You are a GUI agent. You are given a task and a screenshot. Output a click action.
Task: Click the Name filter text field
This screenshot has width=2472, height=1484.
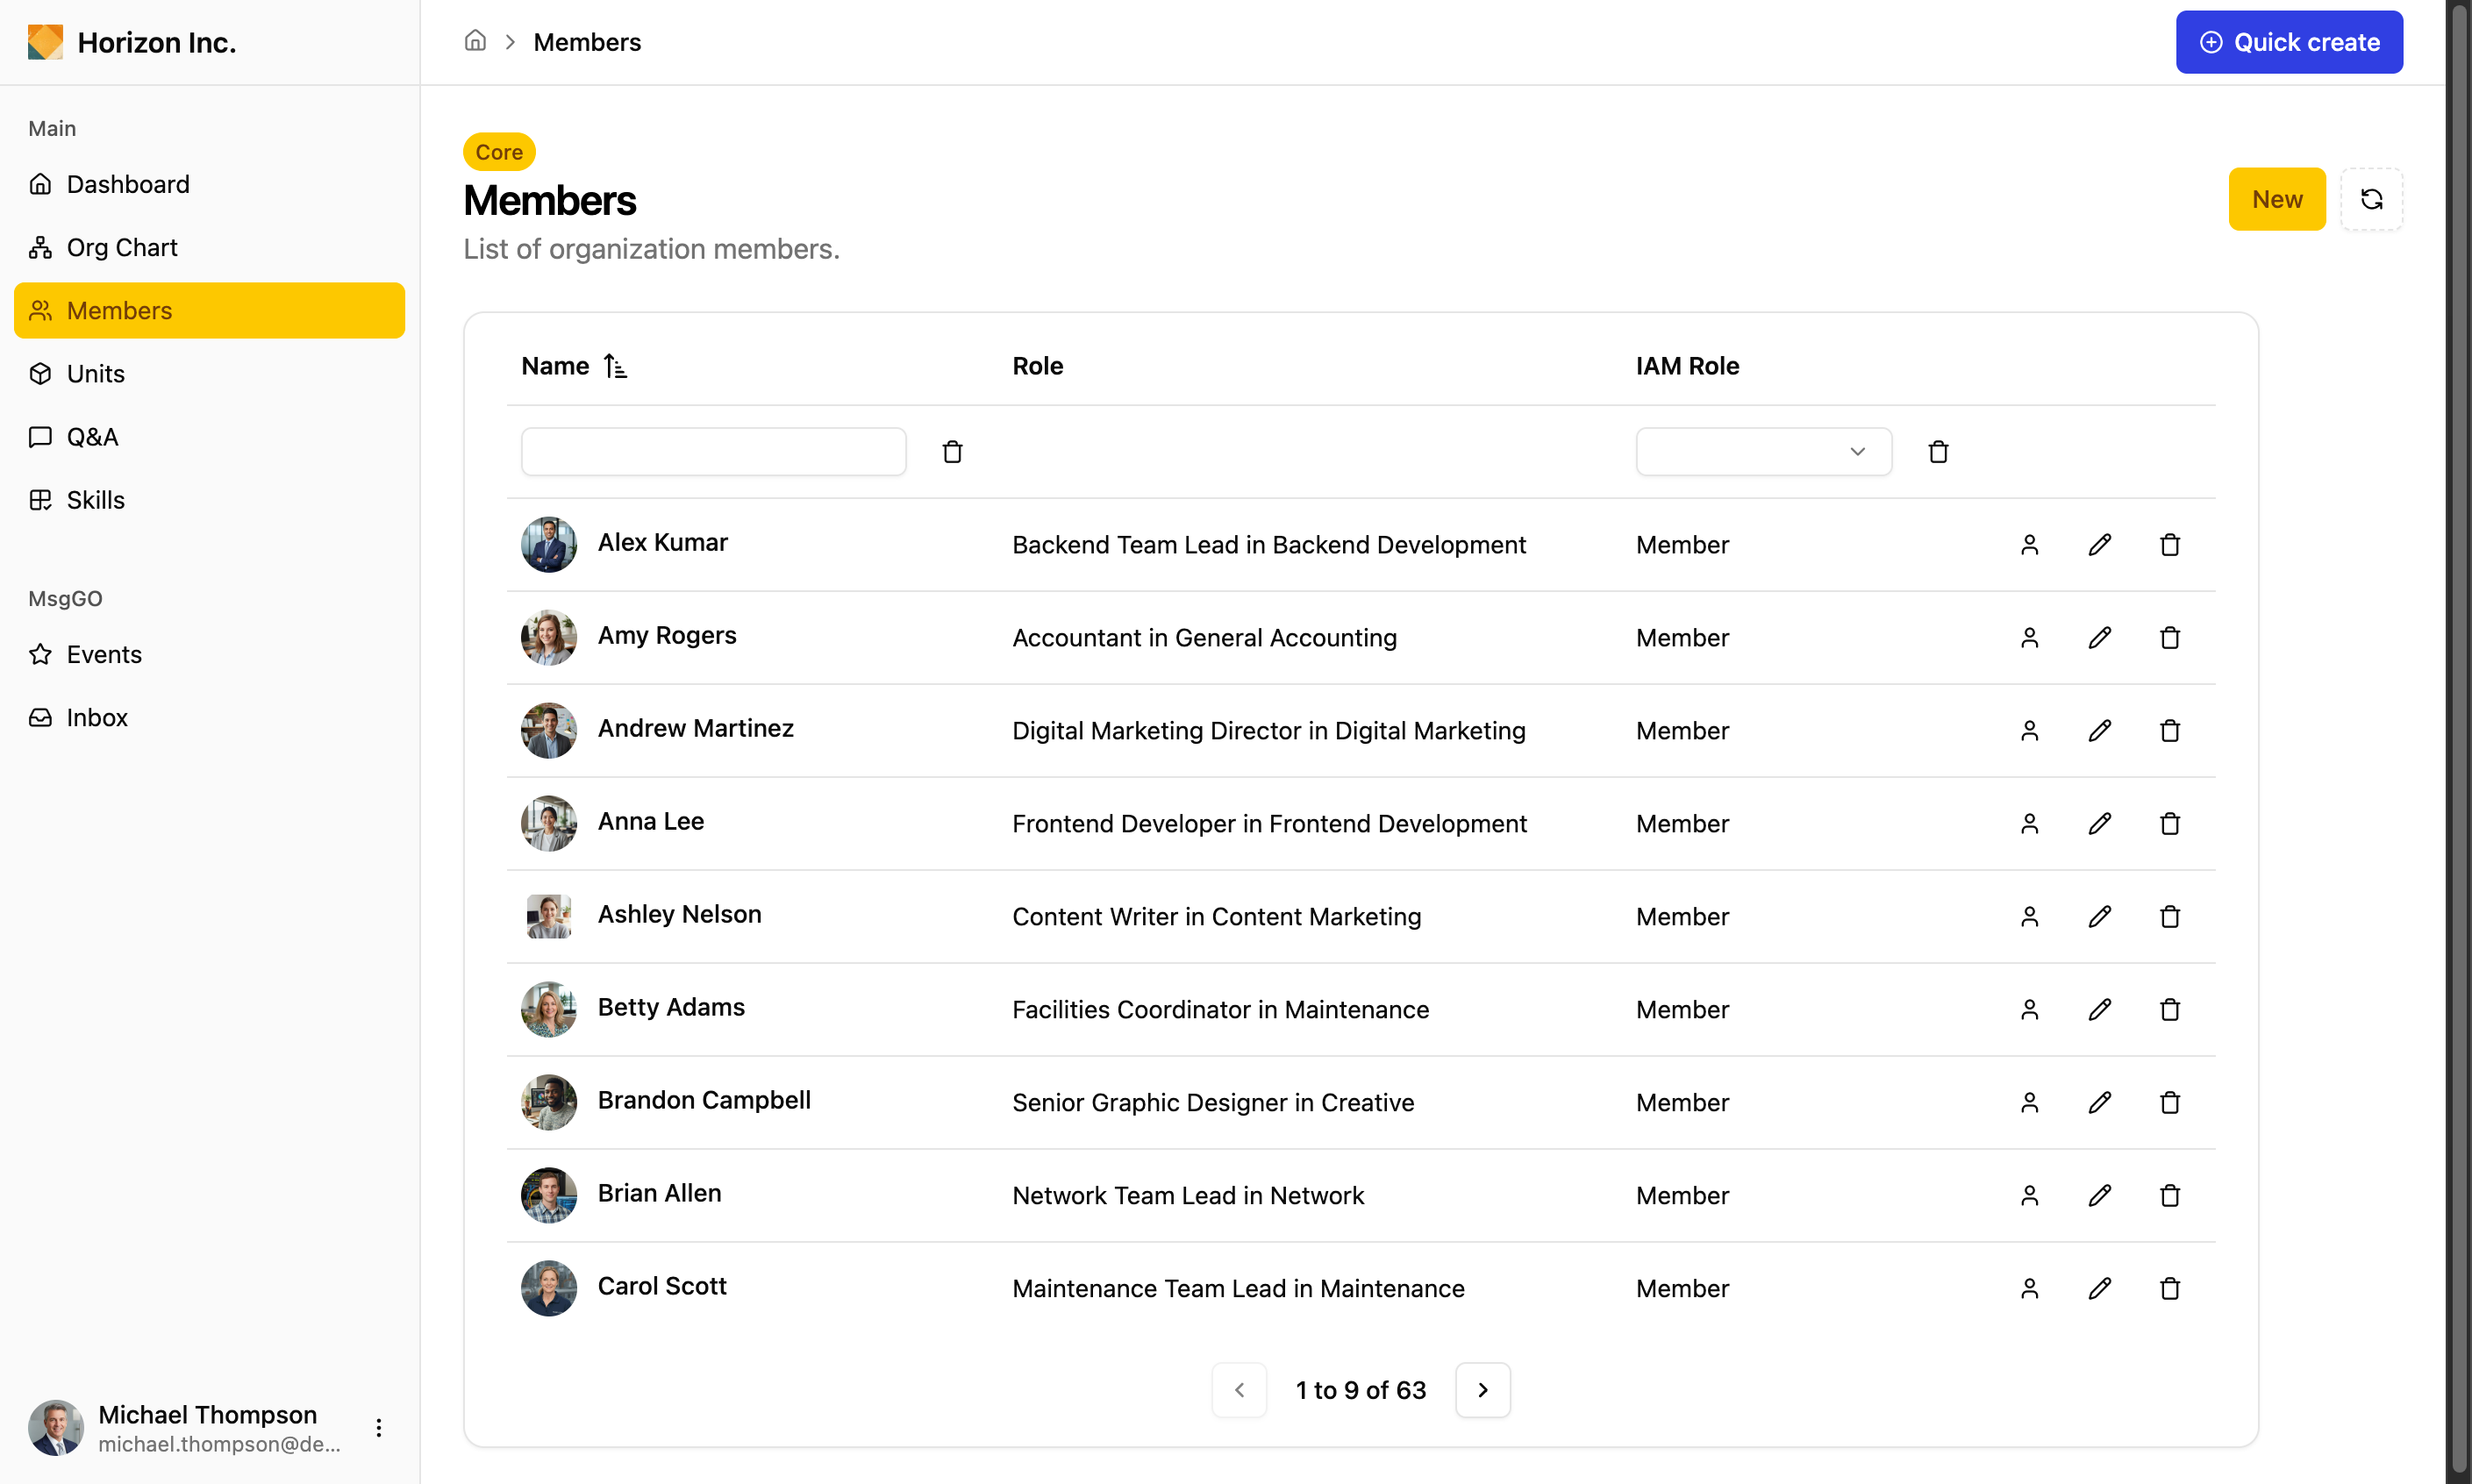[x=713, y=452]
